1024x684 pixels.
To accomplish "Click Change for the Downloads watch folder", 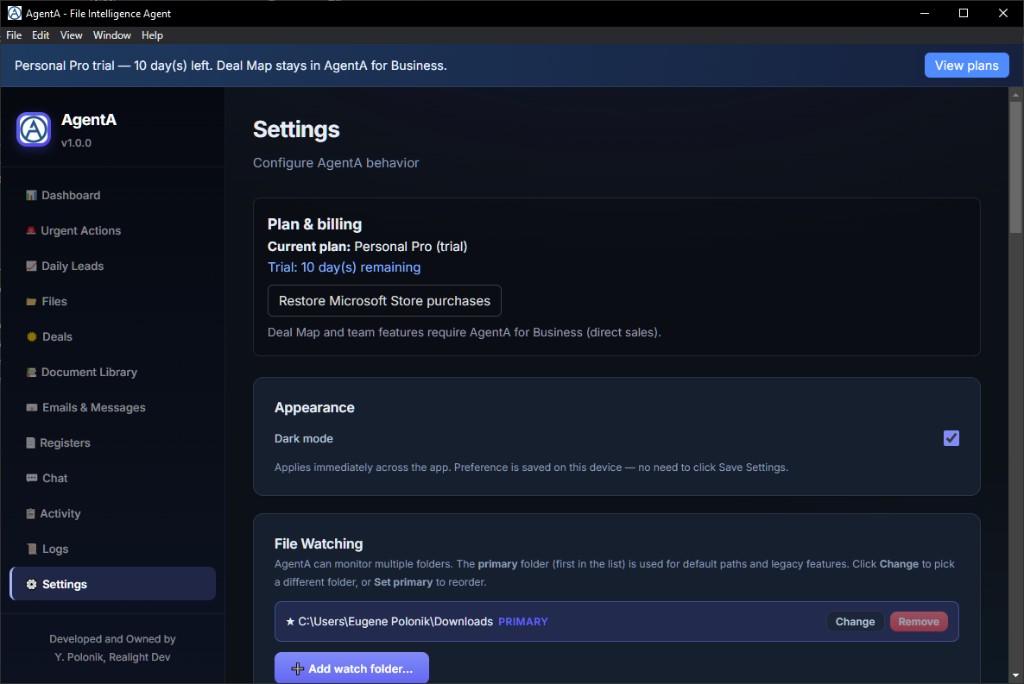I will pos(854,621).
